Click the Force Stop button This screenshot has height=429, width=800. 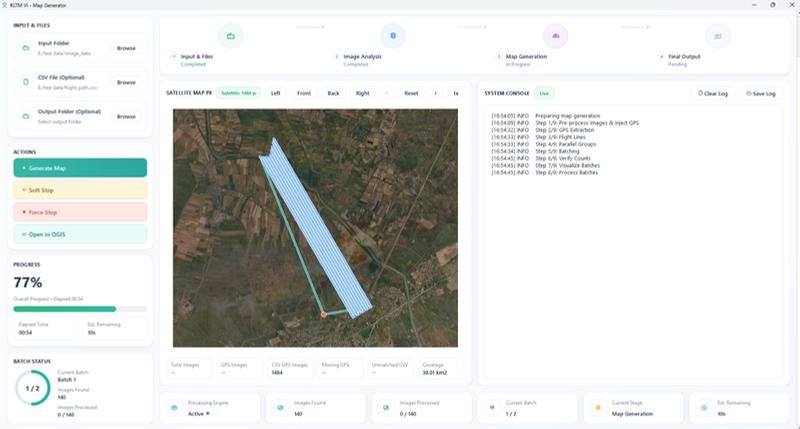tap(80, 212)
